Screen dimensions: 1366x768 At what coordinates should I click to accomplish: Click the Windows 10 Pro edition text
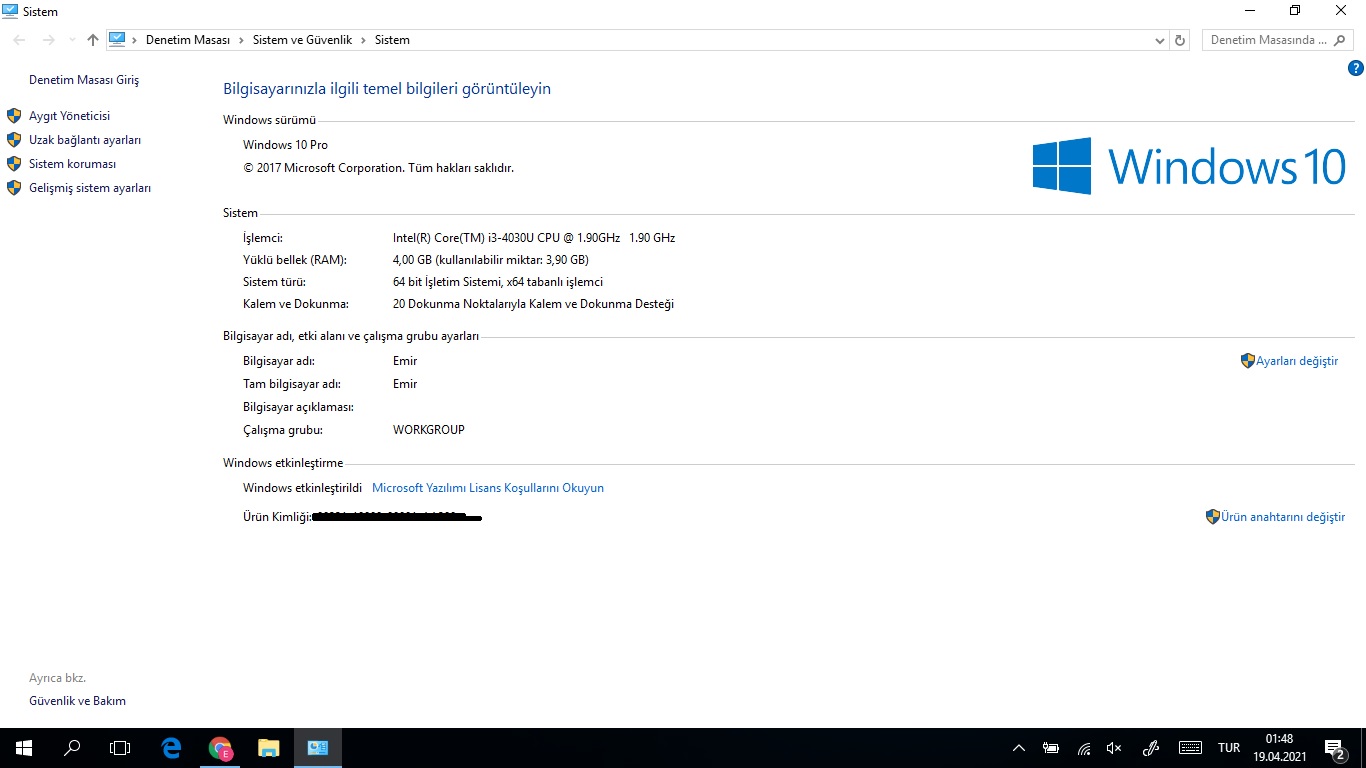click(x=285, y=145)
